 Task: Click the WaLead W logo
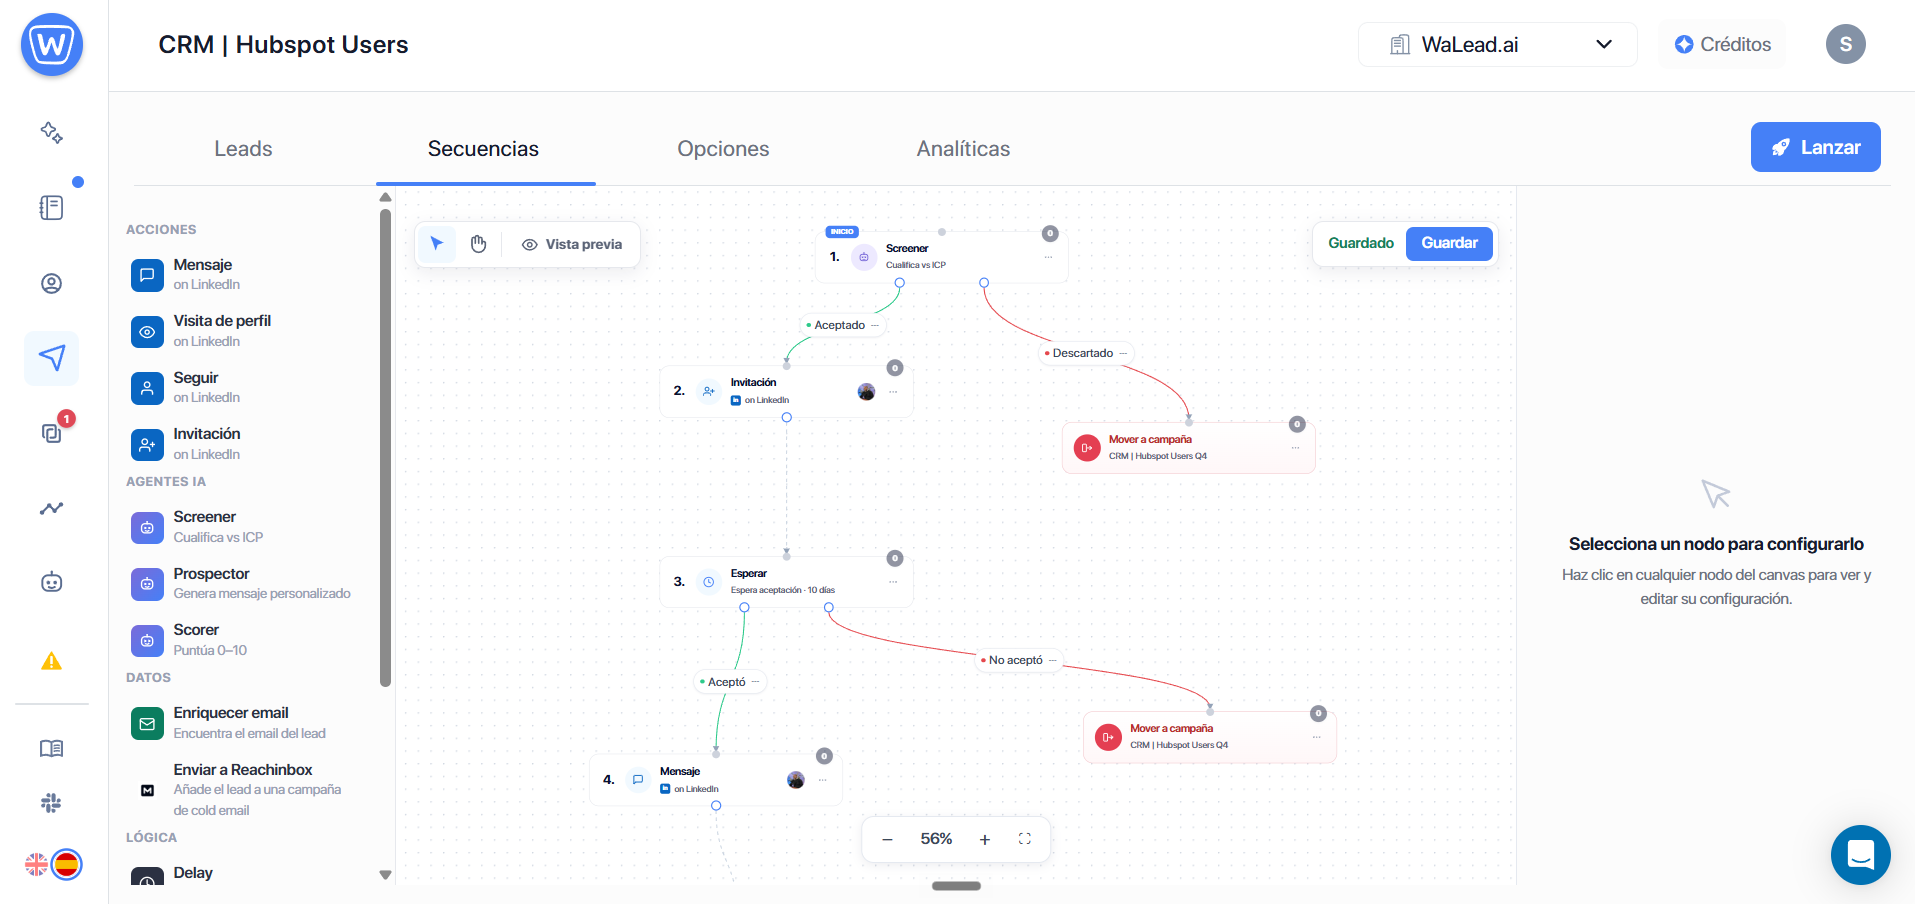click(52, 45)
